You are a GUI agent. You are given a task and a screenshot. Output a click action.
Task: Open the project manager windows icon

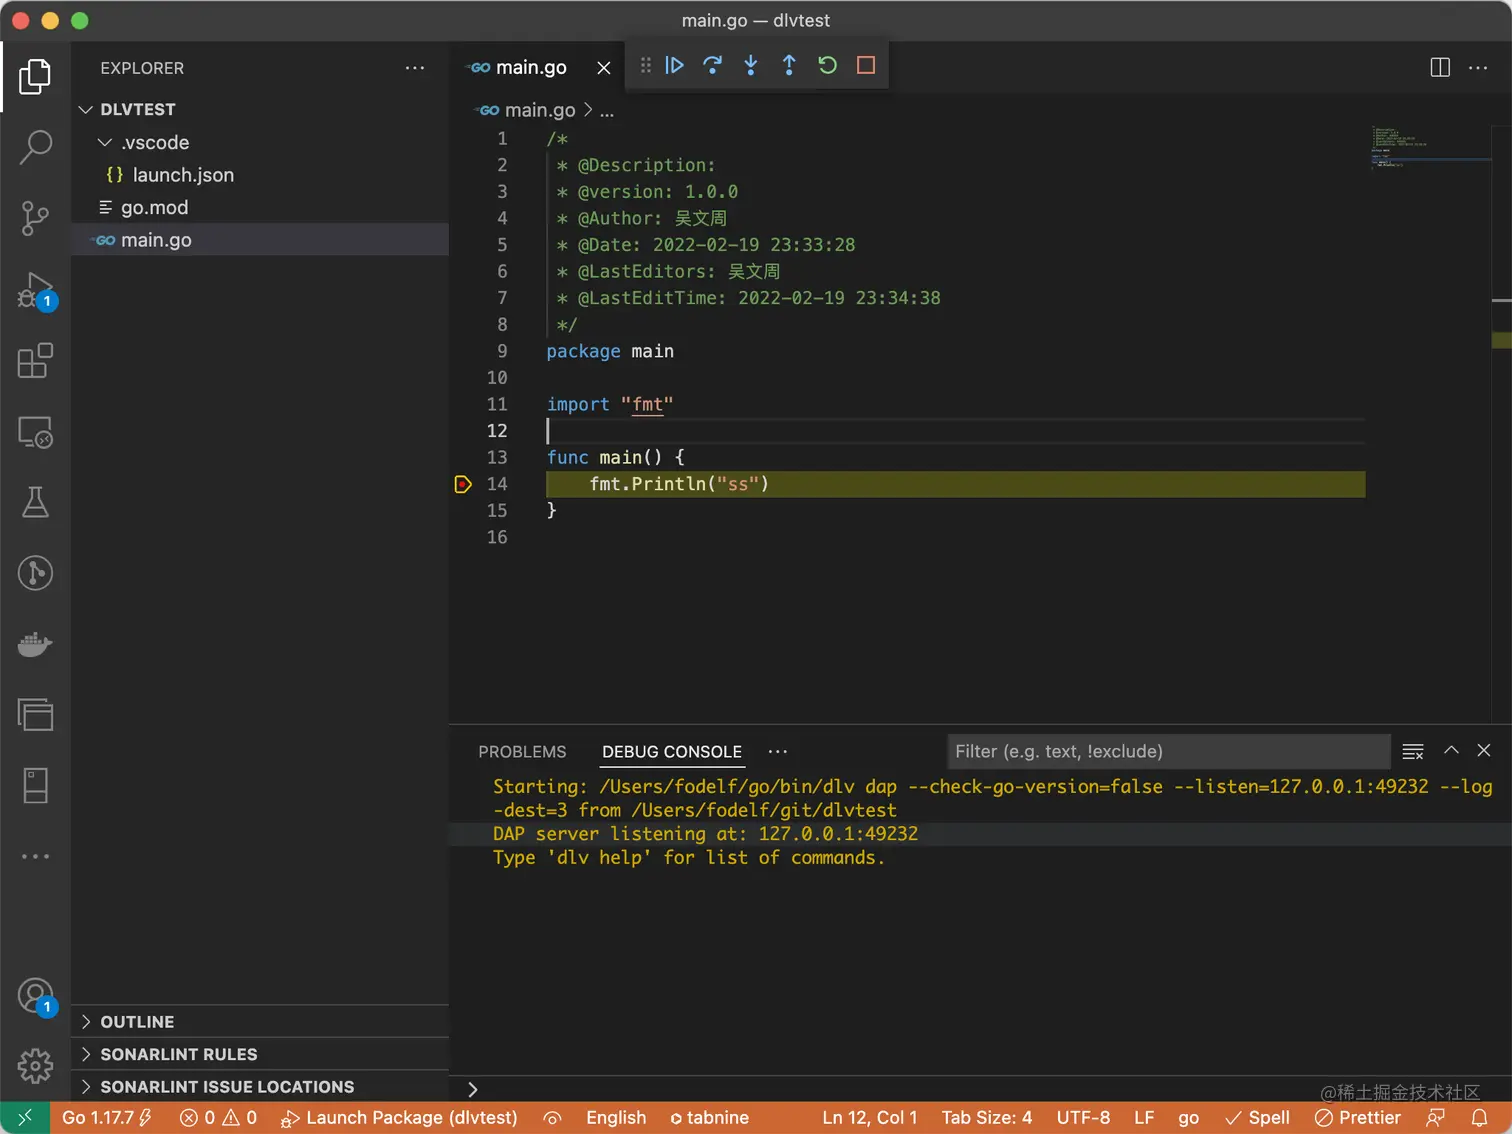35,715
